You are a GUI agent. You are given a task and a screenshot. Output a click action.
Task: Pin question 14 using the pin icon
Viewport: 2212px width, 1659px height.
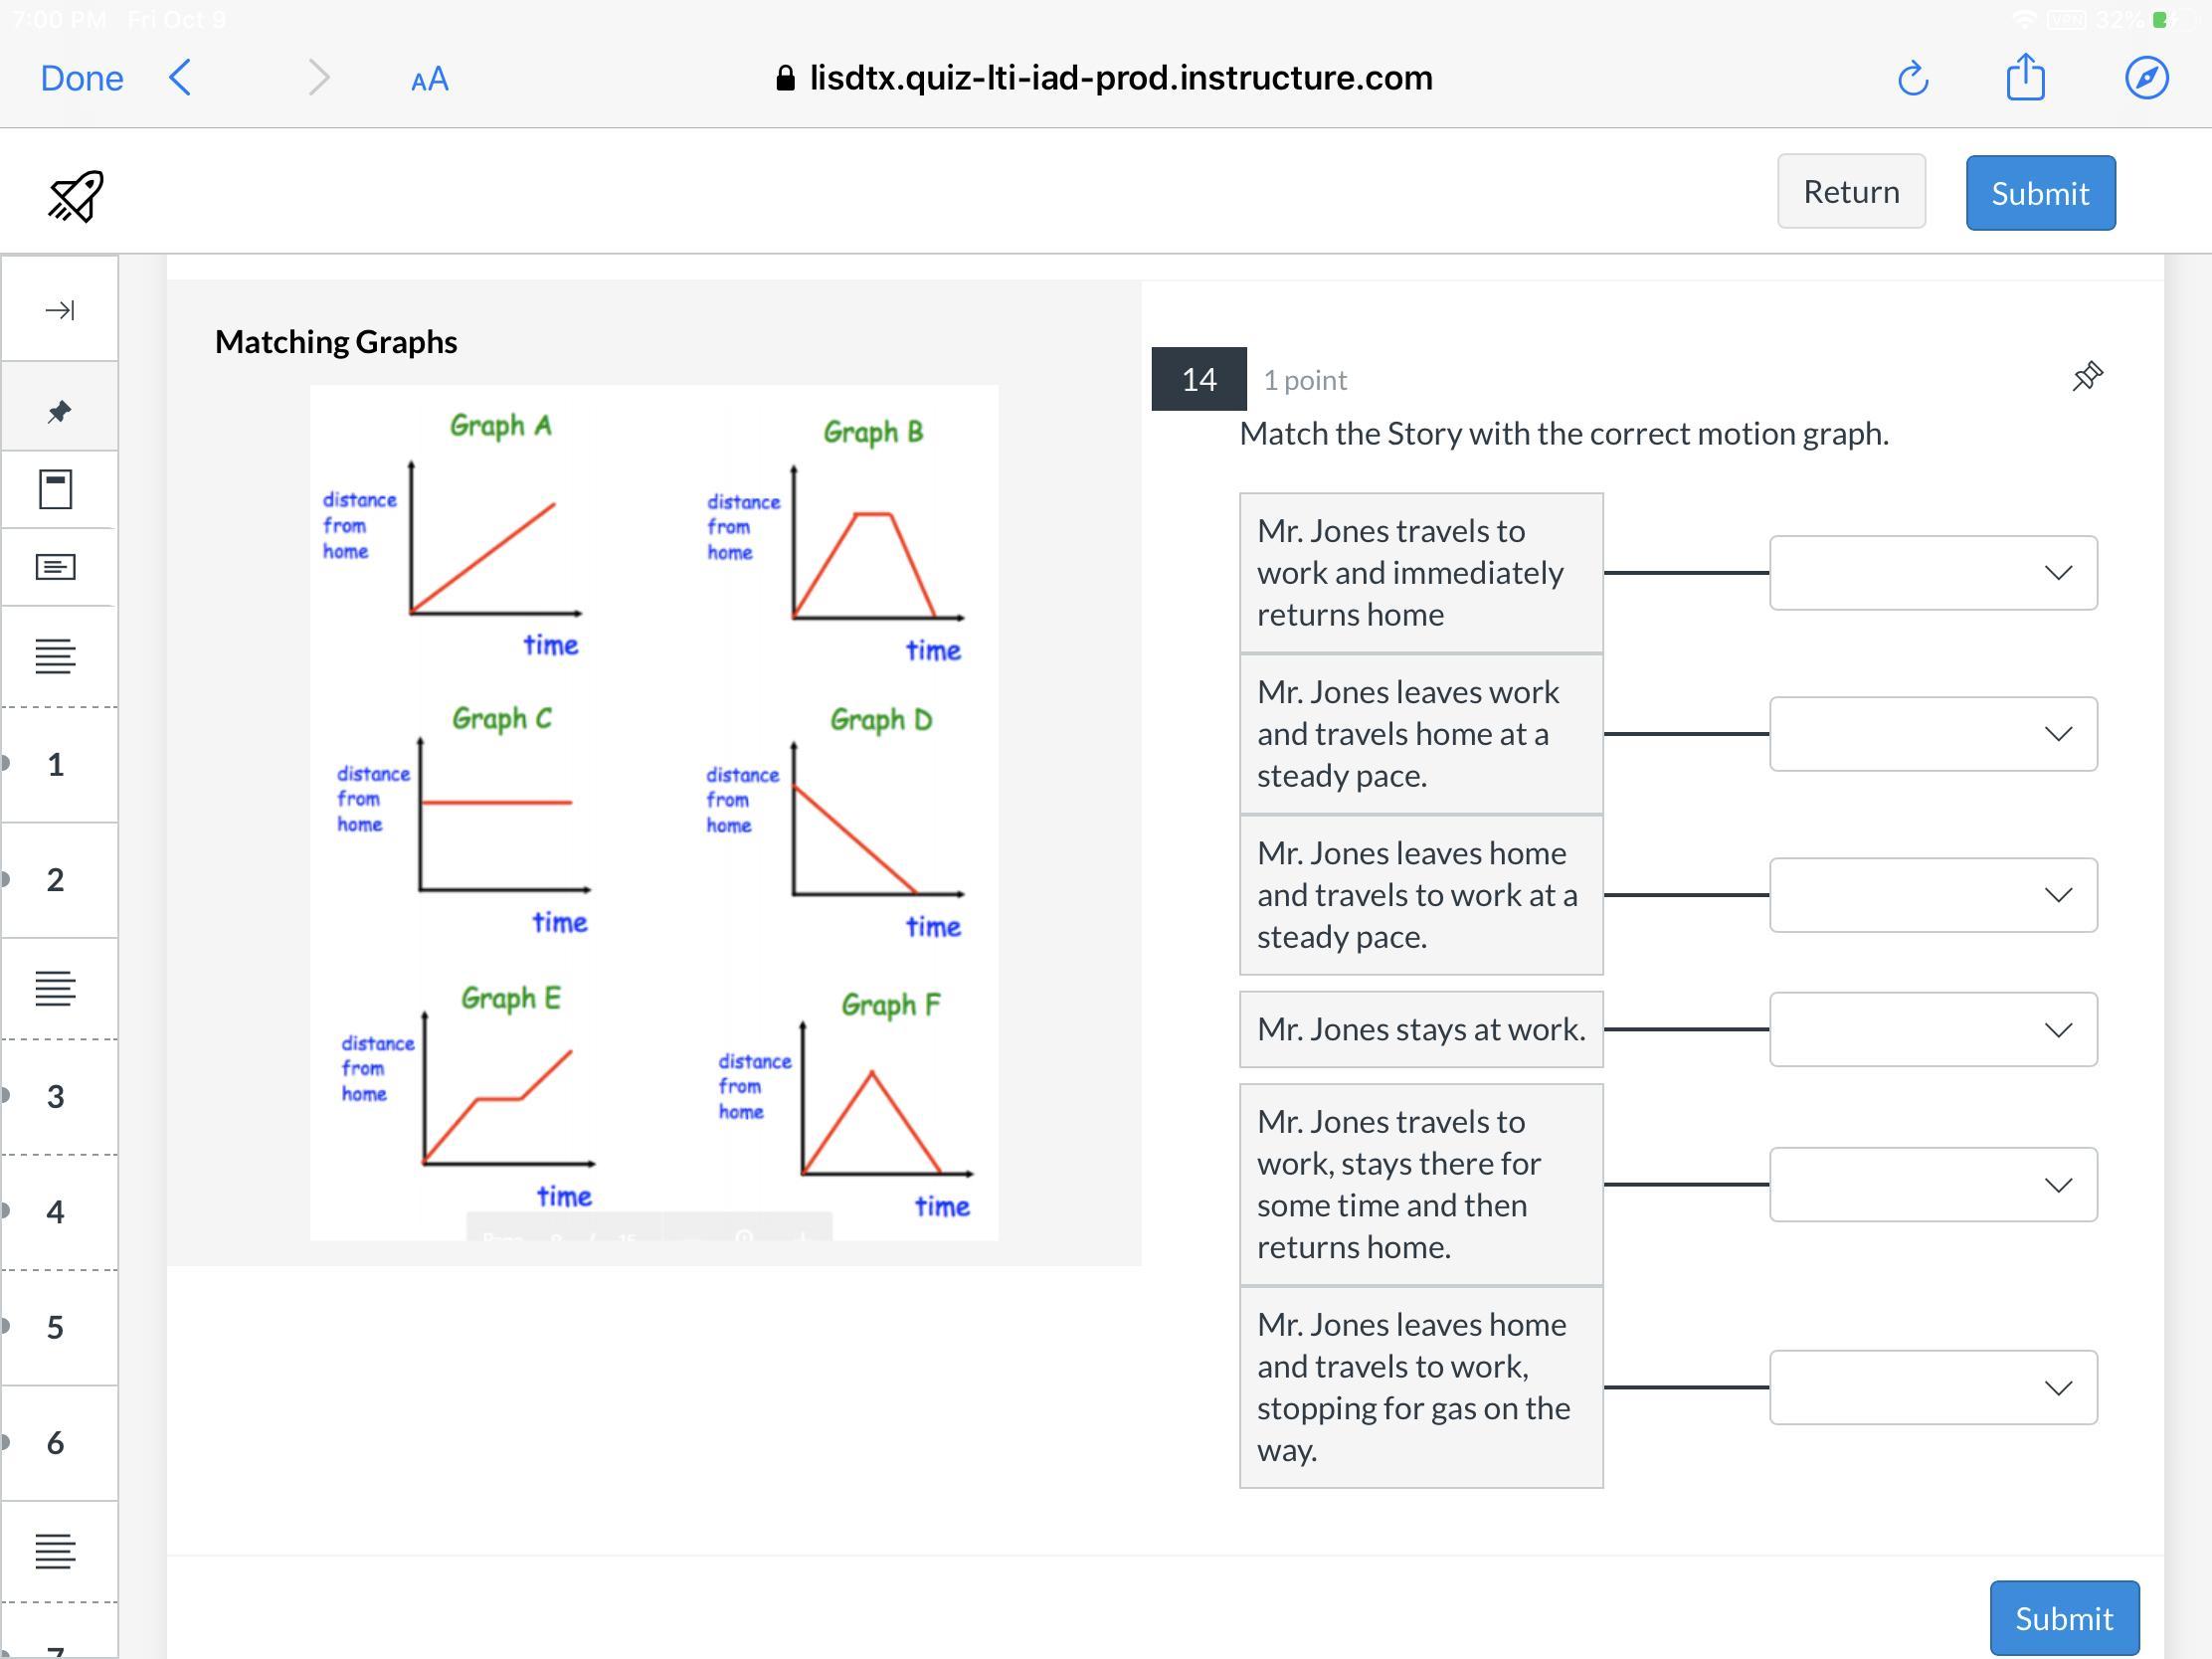(2087, 377)
